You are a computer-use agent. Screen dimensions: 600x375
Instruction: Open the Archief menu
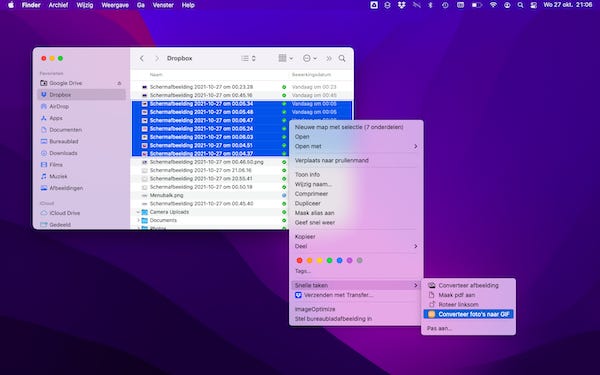[58, 5]
